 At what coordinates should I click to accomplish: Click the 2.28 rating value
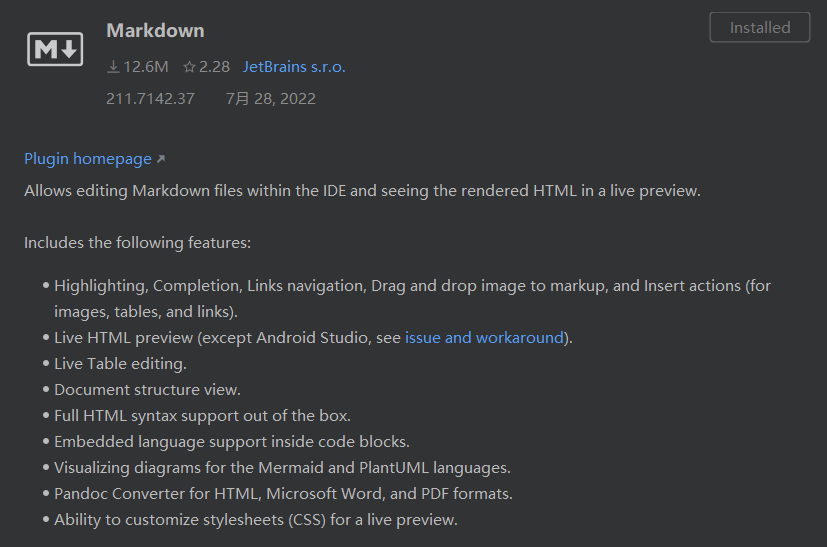(214, 67)
